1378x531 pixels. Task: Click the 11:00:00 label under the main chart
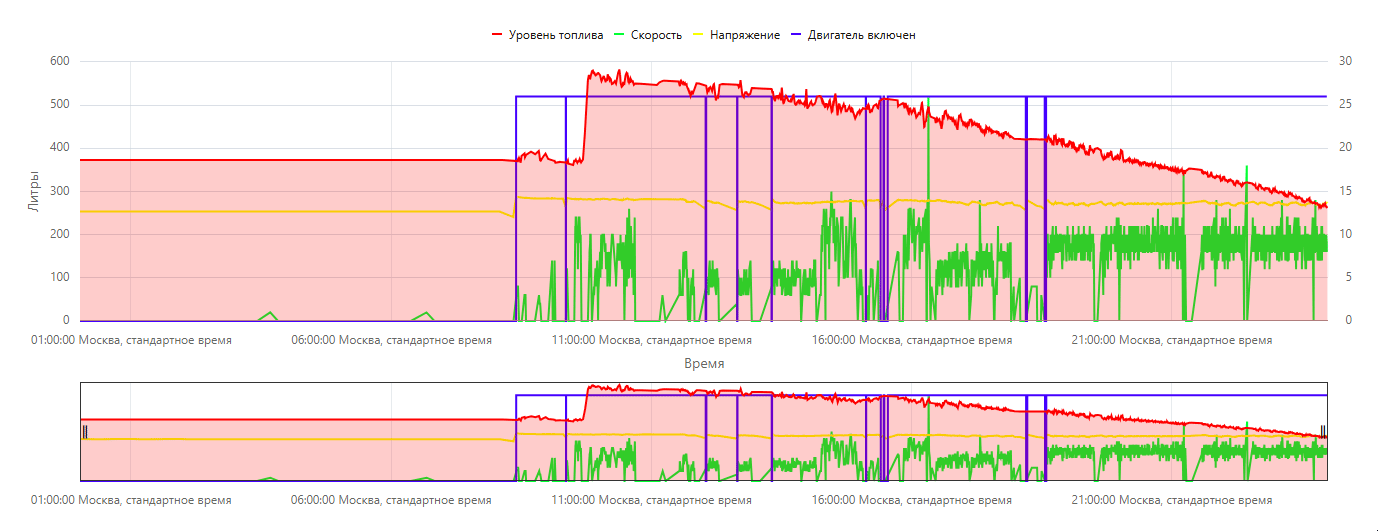[x=652, y=340]
